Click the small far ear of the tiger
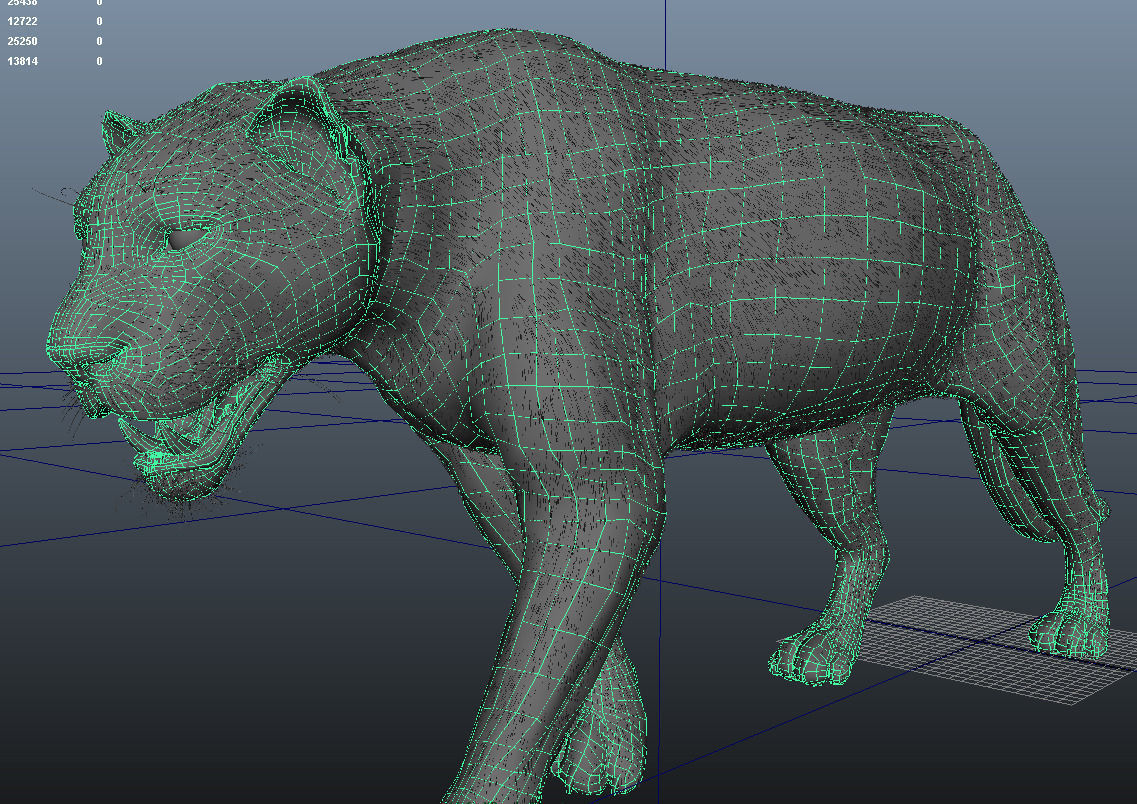This screenshot has height=804, width=1137. click(119, 133)
